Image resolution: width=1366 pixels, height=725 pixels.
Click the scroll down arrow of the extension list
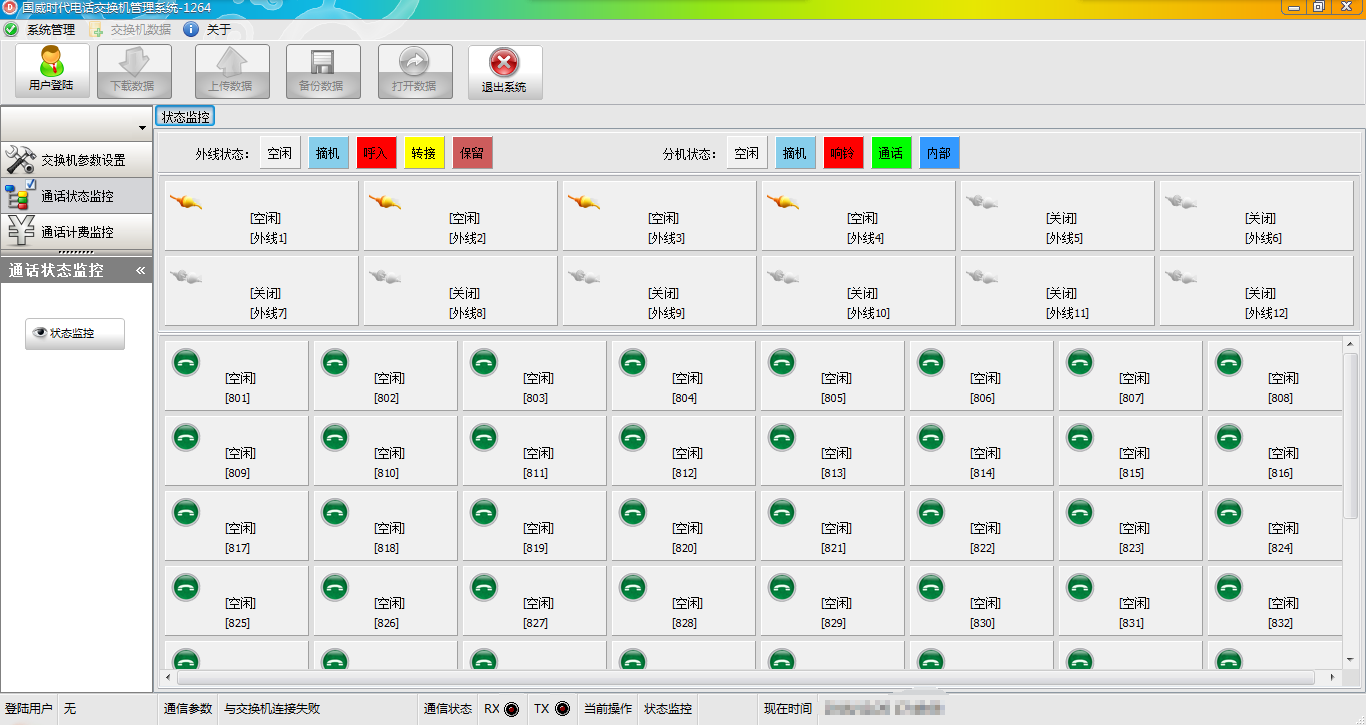click(x=1350, y=659)
